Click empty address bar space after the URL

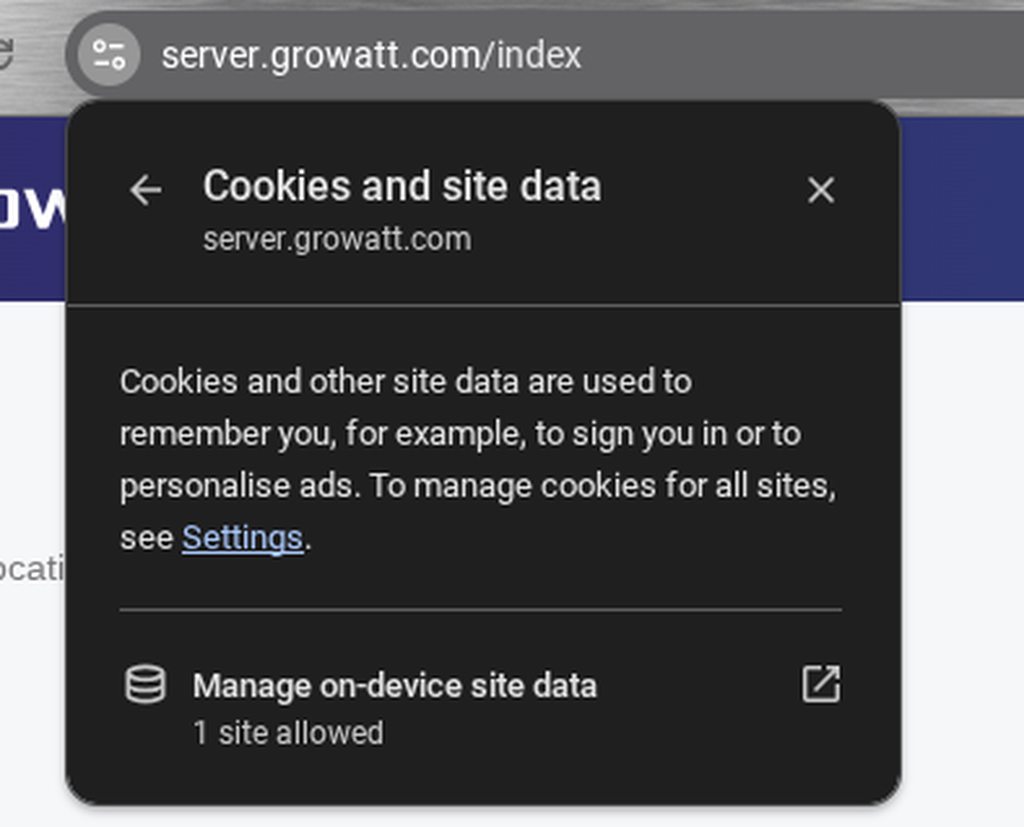(800, 54)
